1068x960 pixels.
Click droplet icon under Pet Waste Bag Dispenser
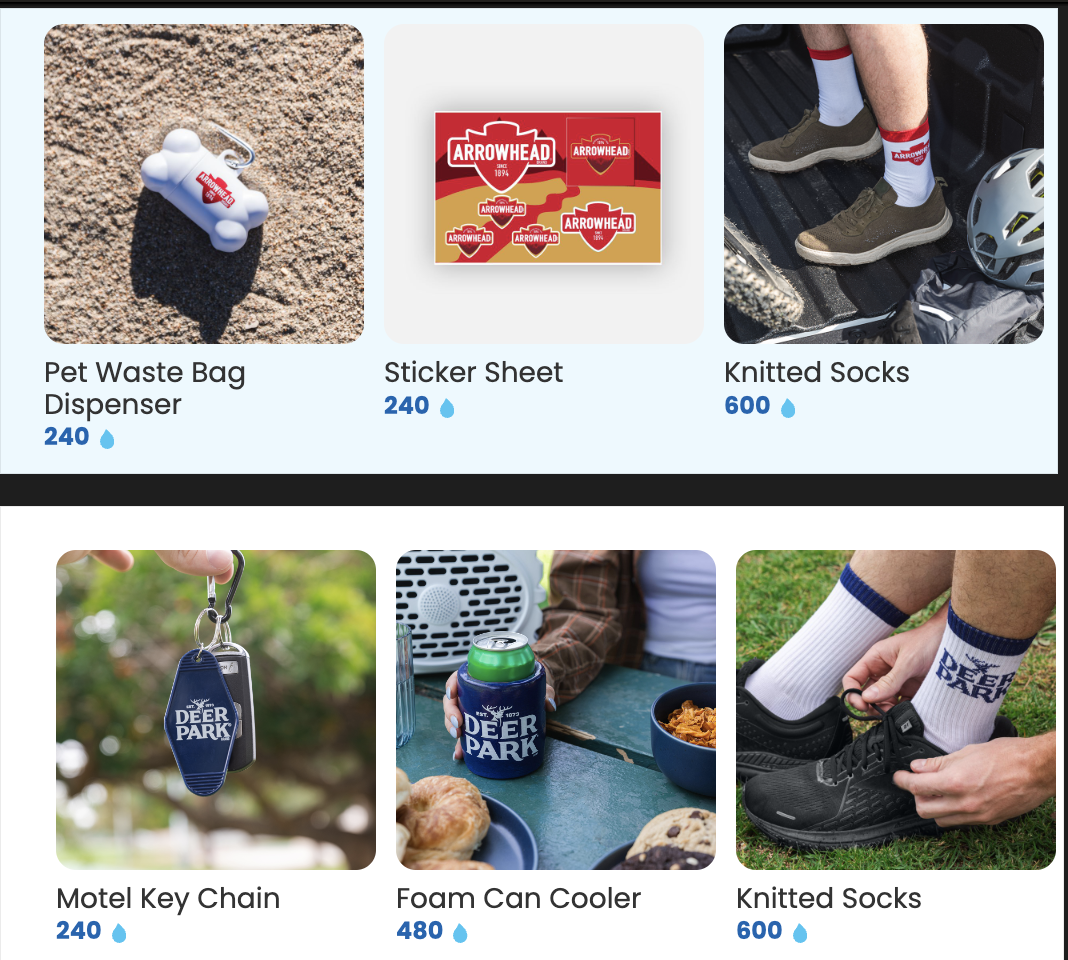tap(107, 439)
